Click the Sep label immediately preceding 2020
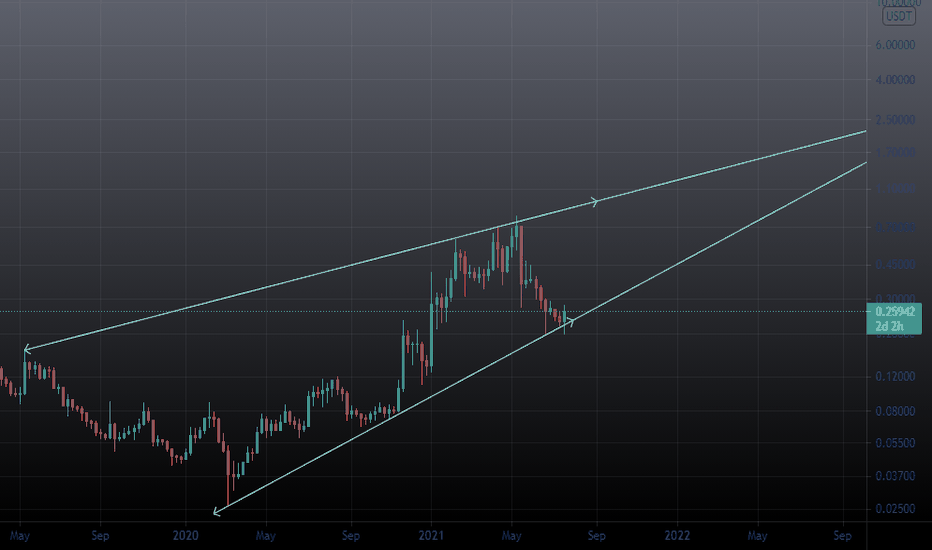 point(100,536)
